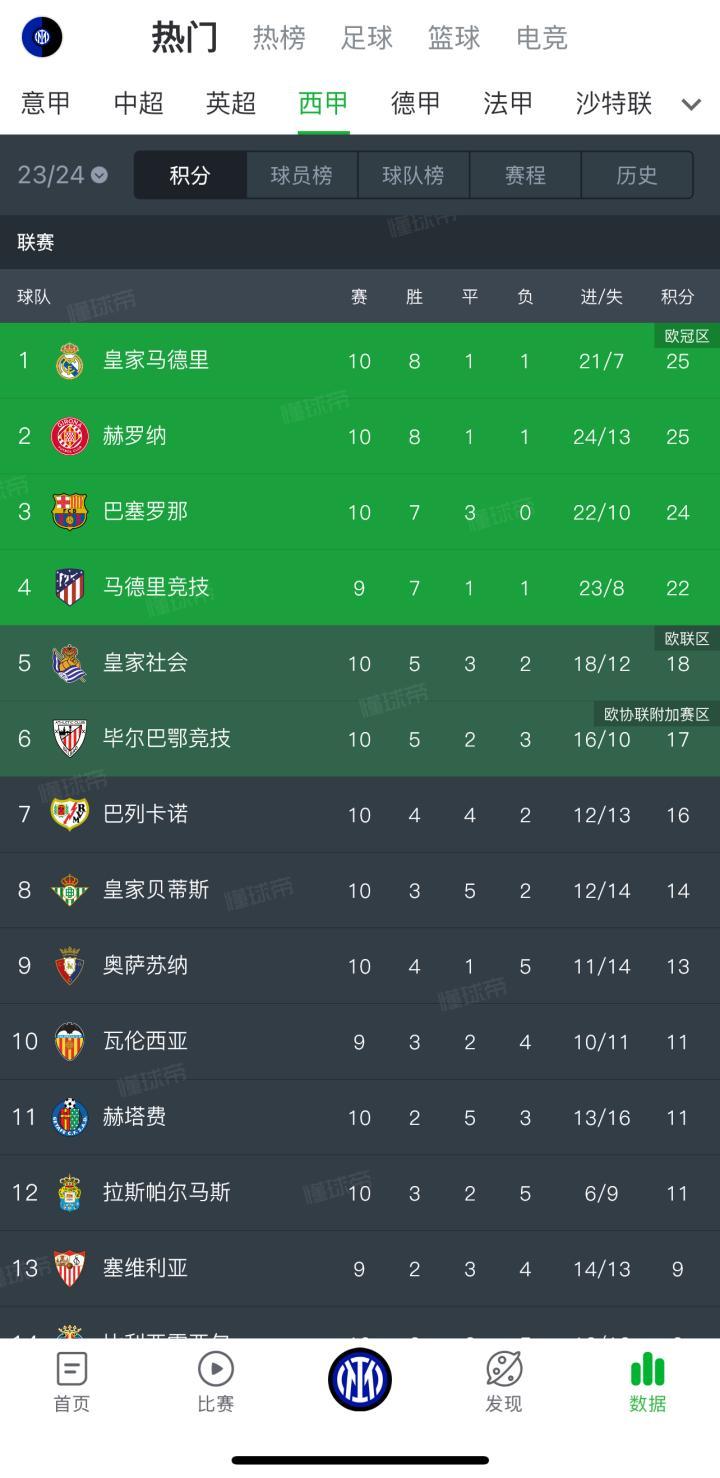Tap the Valencia club crest

point(69,1041)
